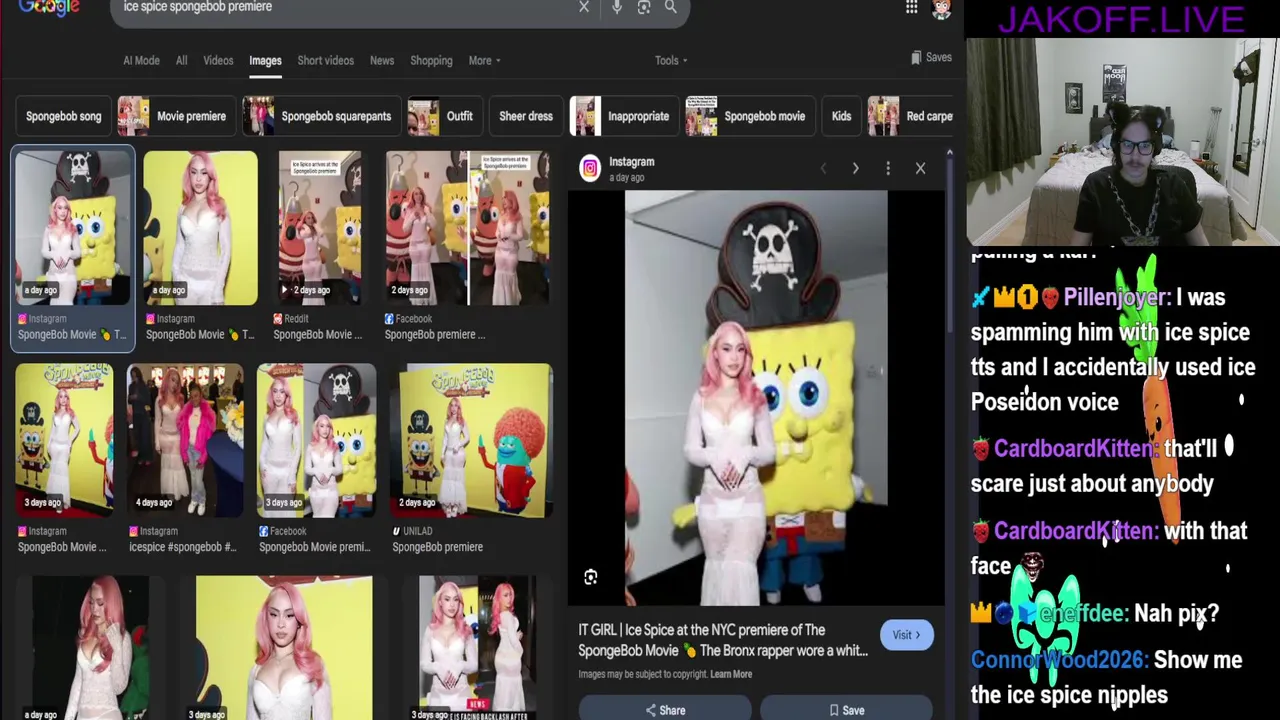Open the Google account avatar
This screenshot has width=1280, height=720.
pos(942,8)
